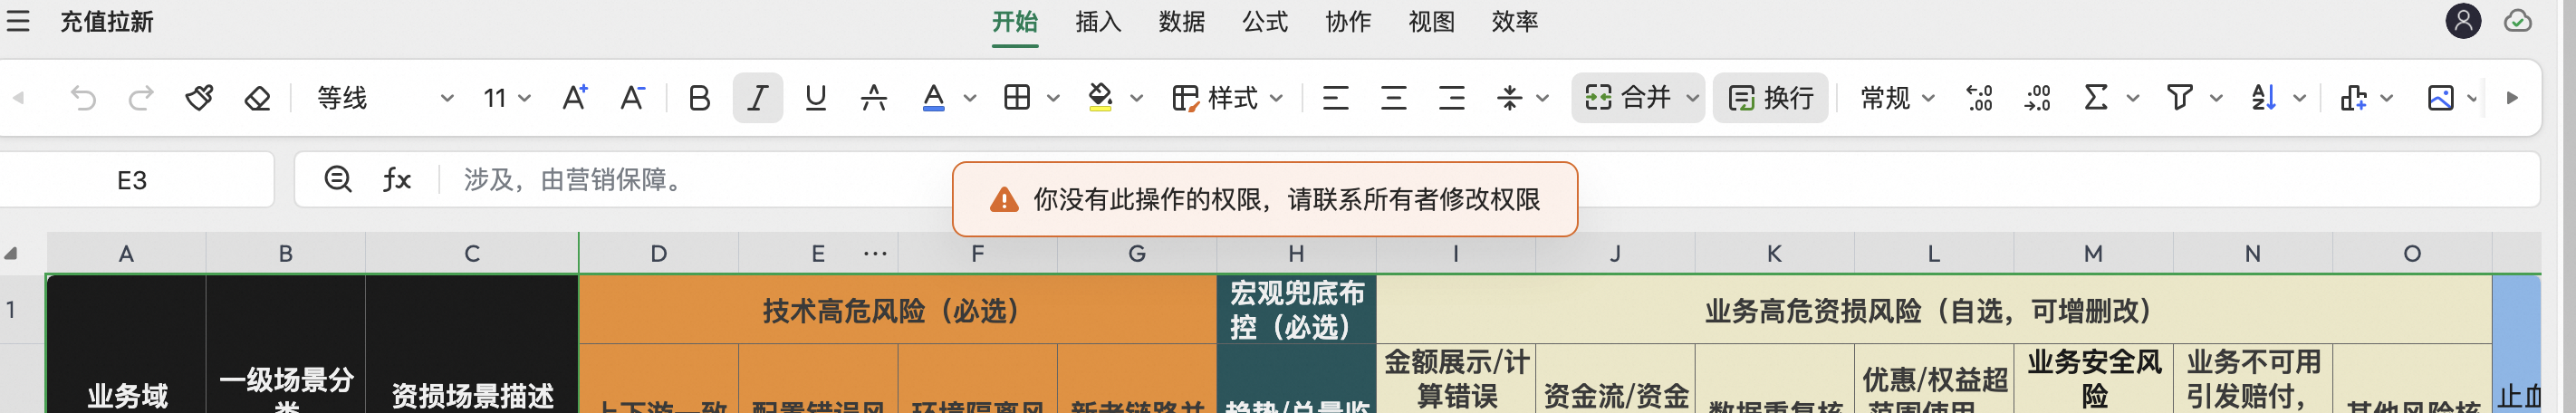Image resolution: width=2576 pixels, height=413 pixels.
Task: Increase font size with A+ icon
Action: pyautogui.click(x=574, y=98)
